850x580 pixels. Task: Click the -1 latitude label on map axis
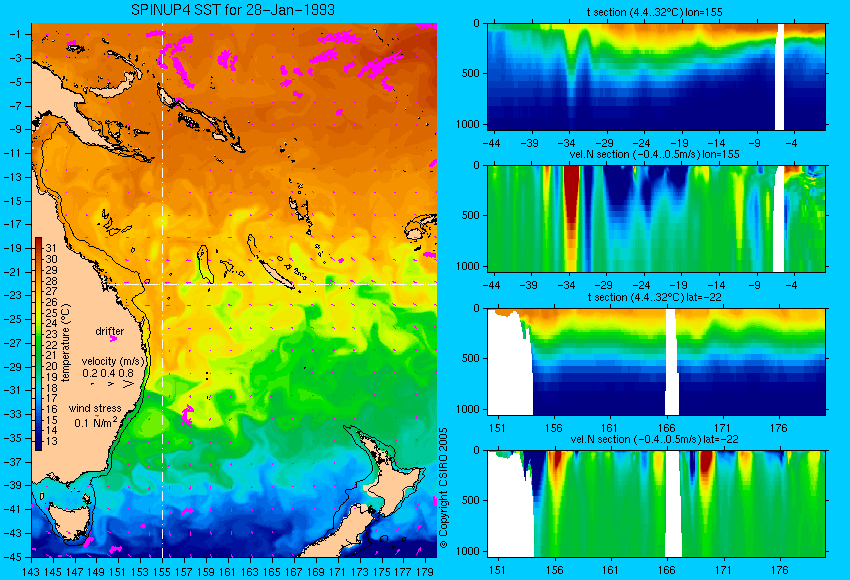click(x=15, y=34)
